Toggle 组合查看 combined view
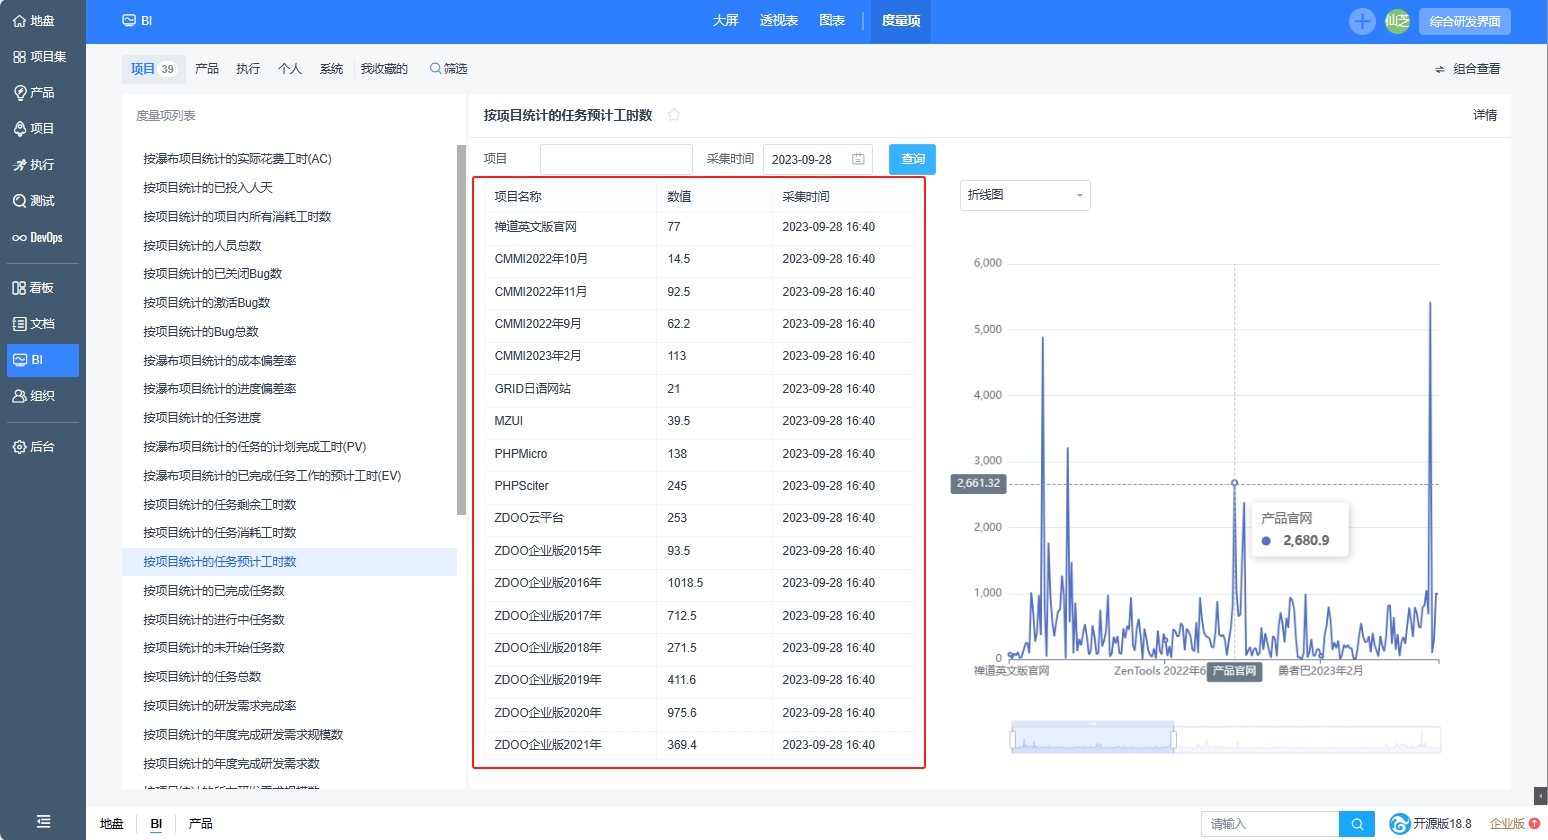 (x=1467, y=69)
